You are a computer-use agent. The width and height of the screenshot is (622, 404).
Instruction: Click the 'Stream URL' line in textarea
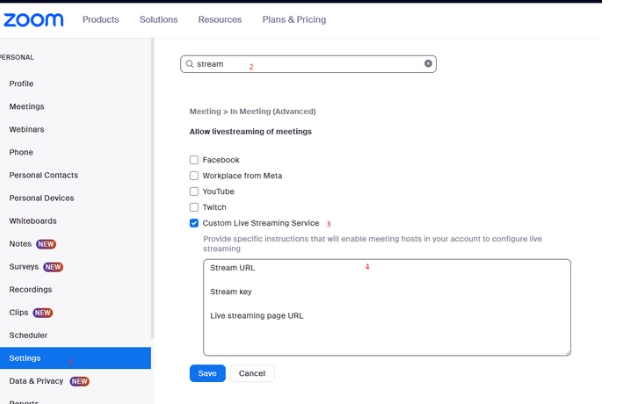[x=232, y=268]
